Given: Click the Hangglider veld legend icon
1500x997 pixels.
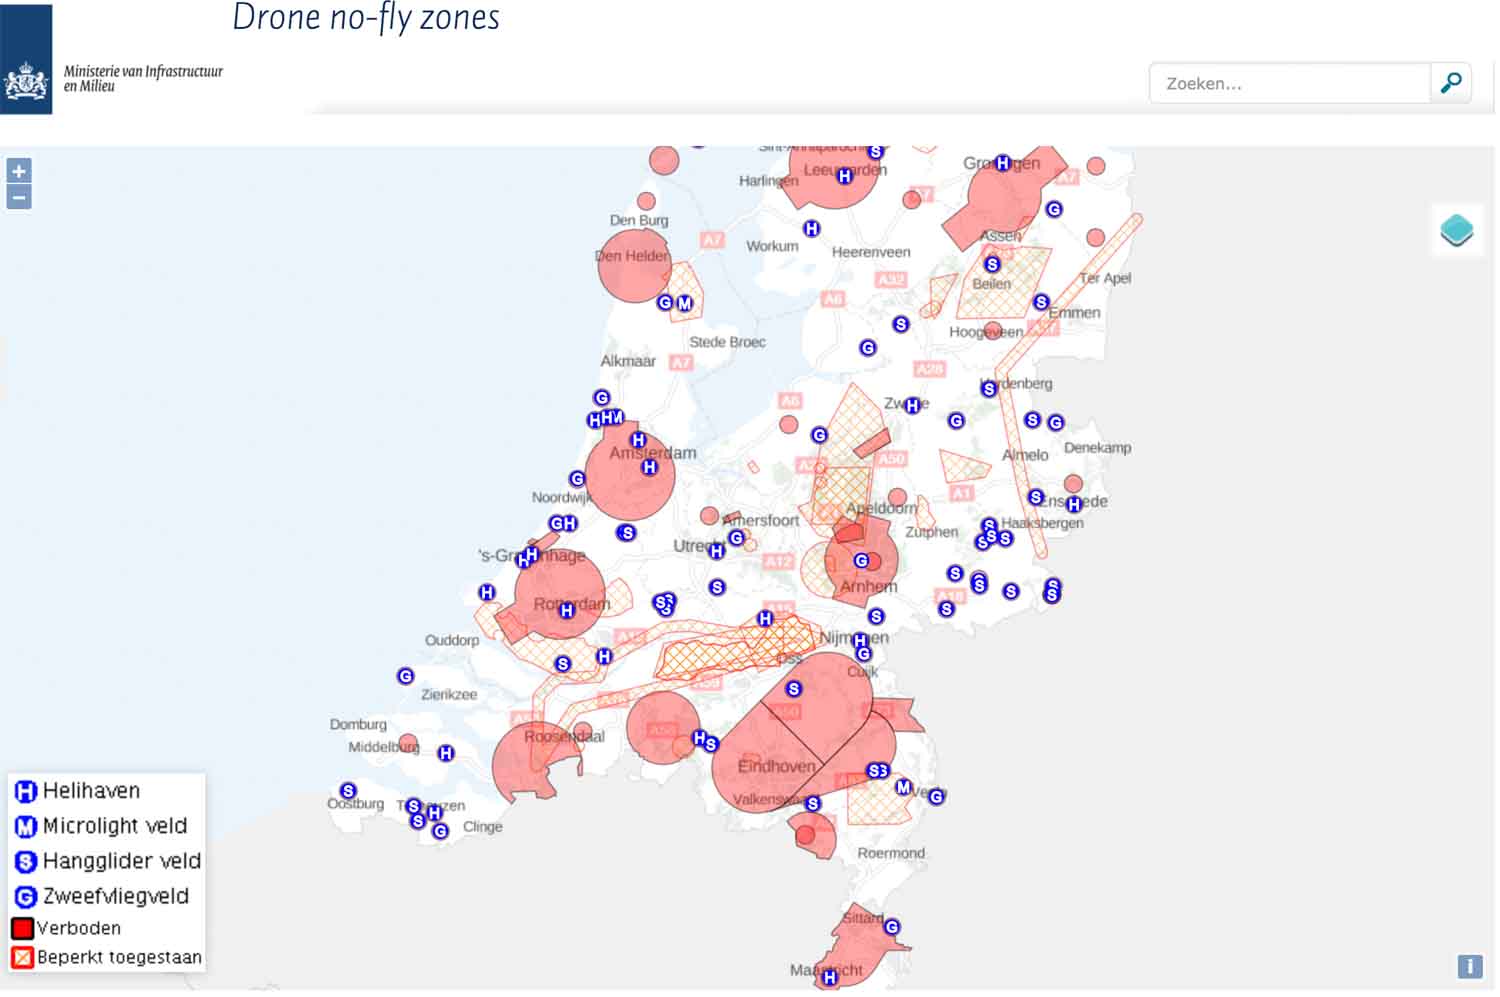Looking at the screenshot, I should [26, 862].
